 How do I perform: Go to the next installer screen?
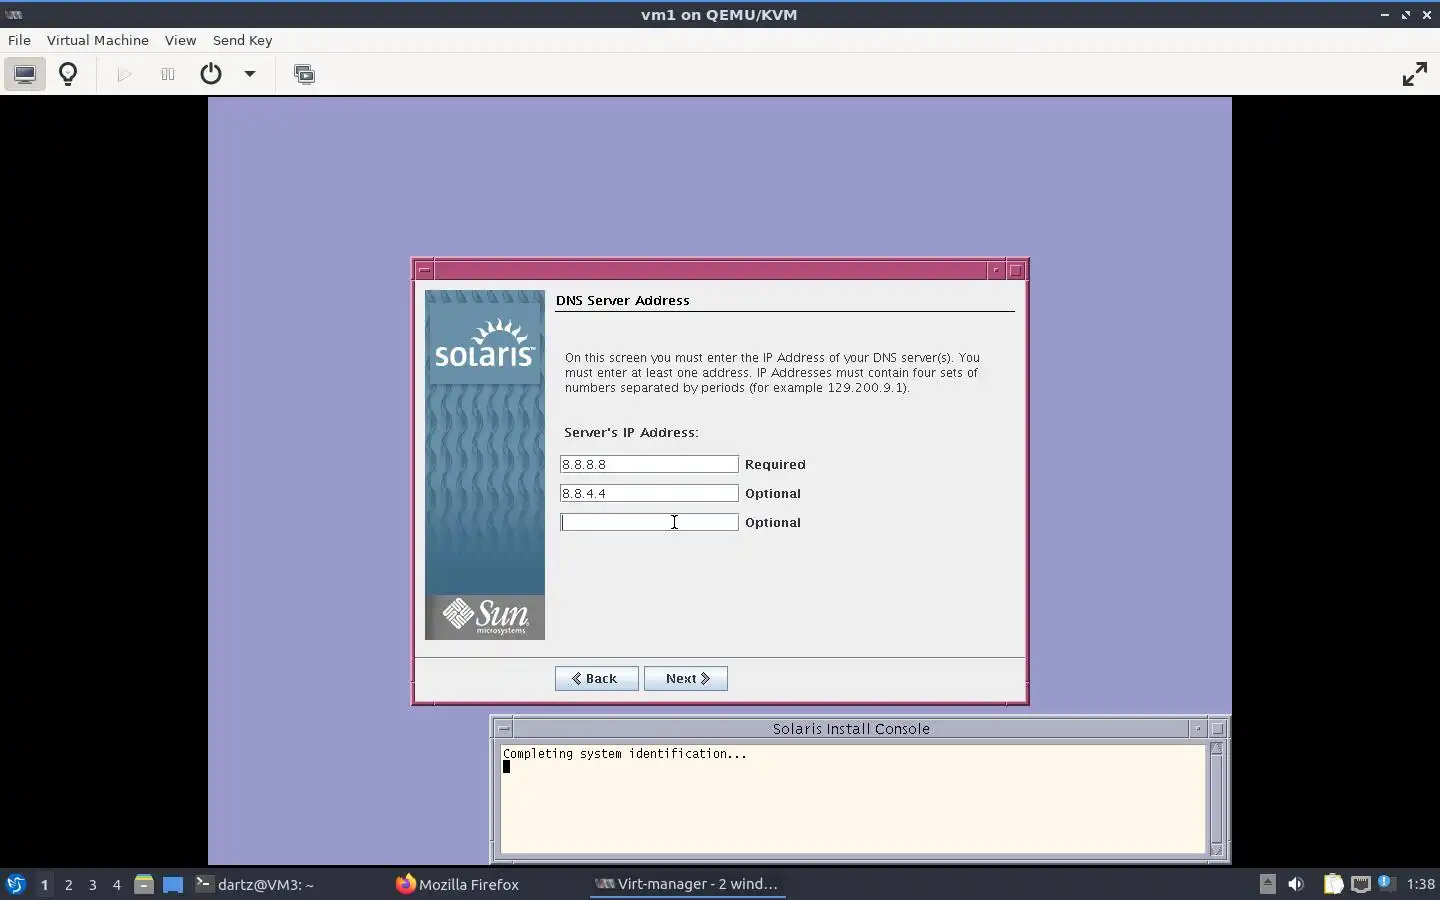(x=686, y=678)
